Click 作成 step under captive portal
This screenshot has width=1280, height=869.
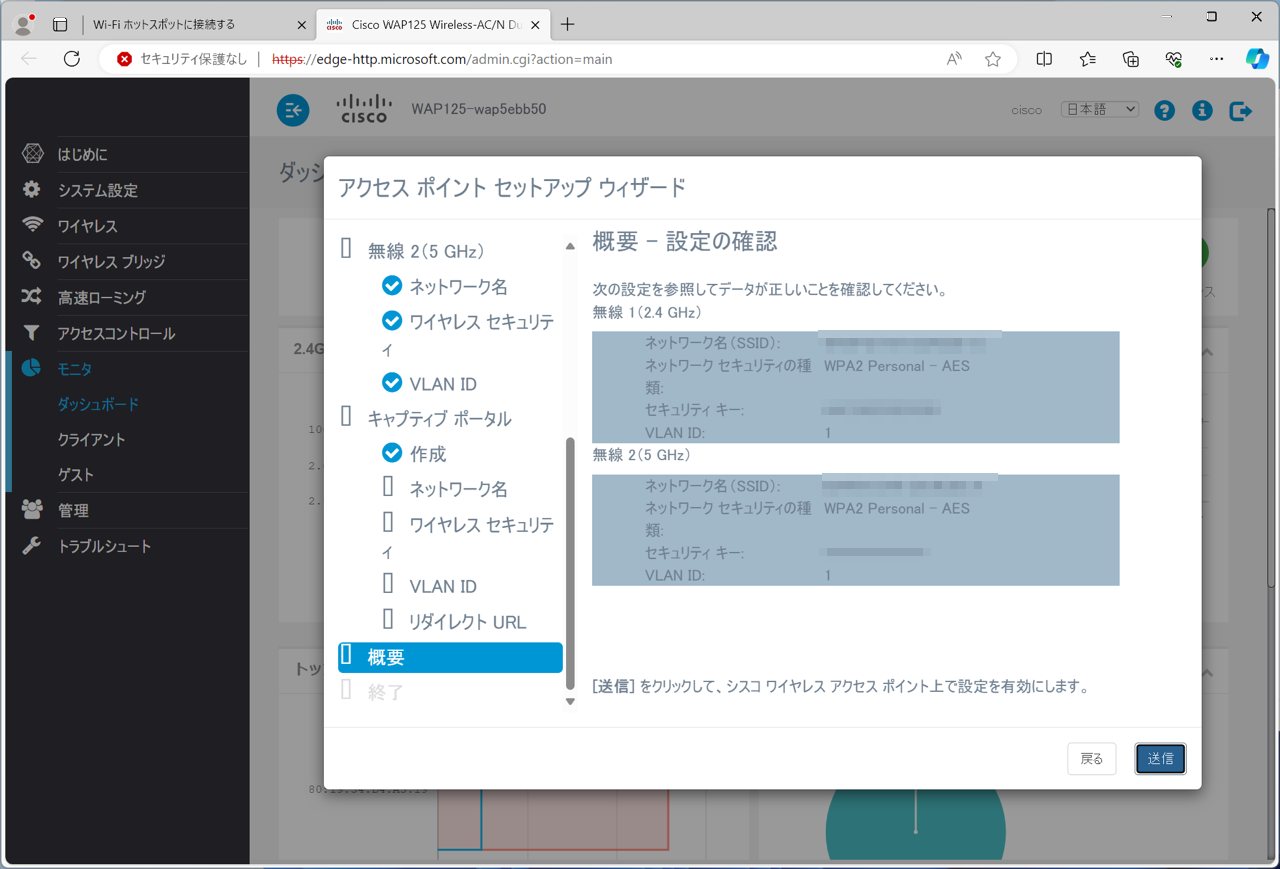tap(428, 454)
